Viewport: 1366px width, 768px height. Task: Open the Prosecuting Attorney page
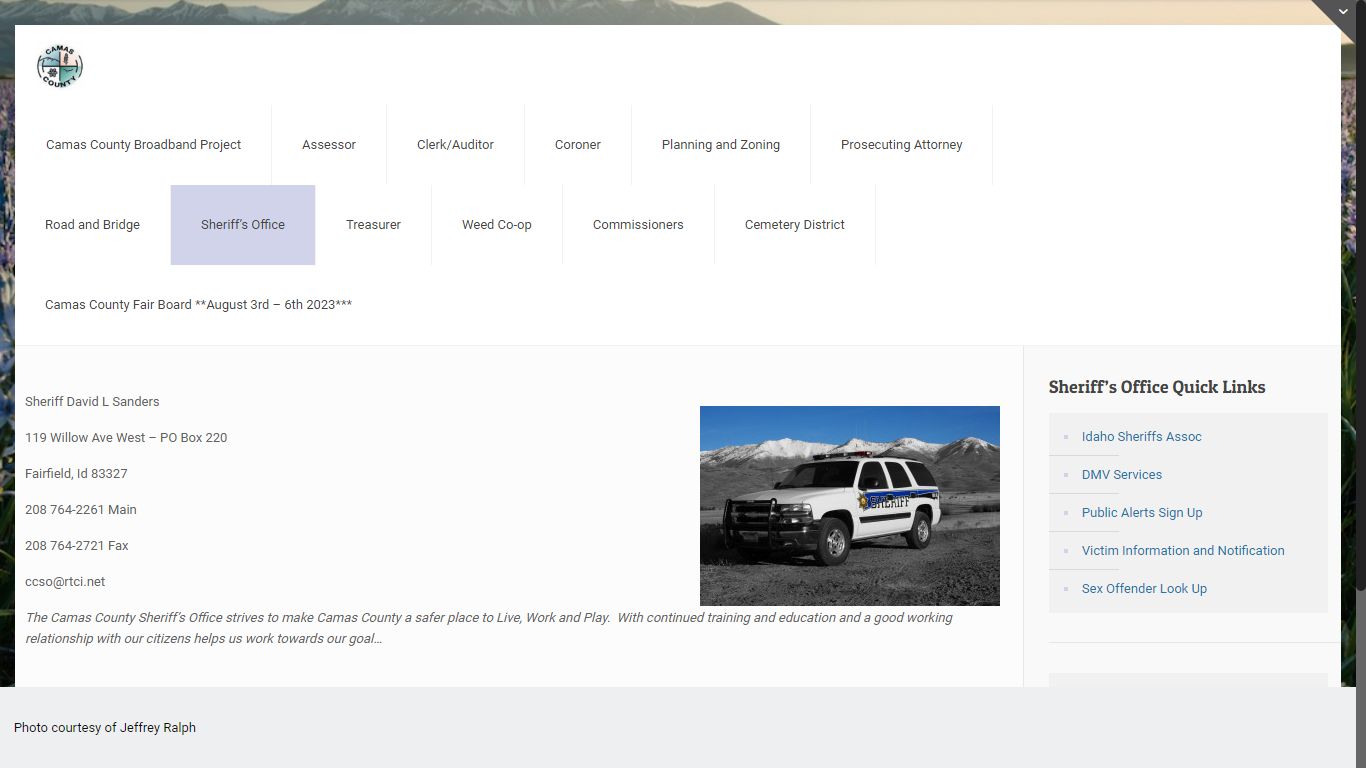pyautogui.click(x=901, y=145)
